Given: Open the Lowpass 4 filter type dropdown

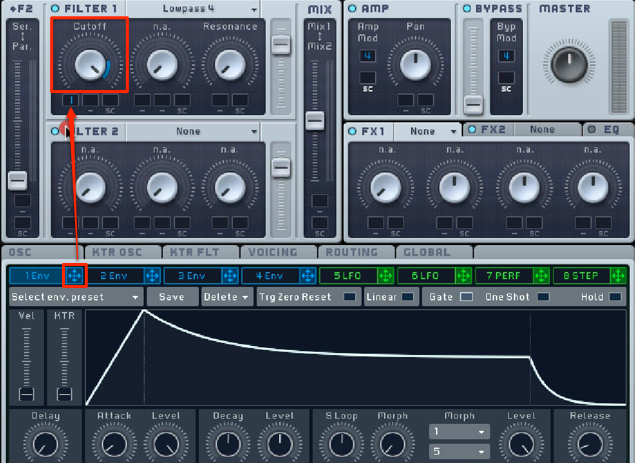Looking at the screenshot, I should pos(193,9).
